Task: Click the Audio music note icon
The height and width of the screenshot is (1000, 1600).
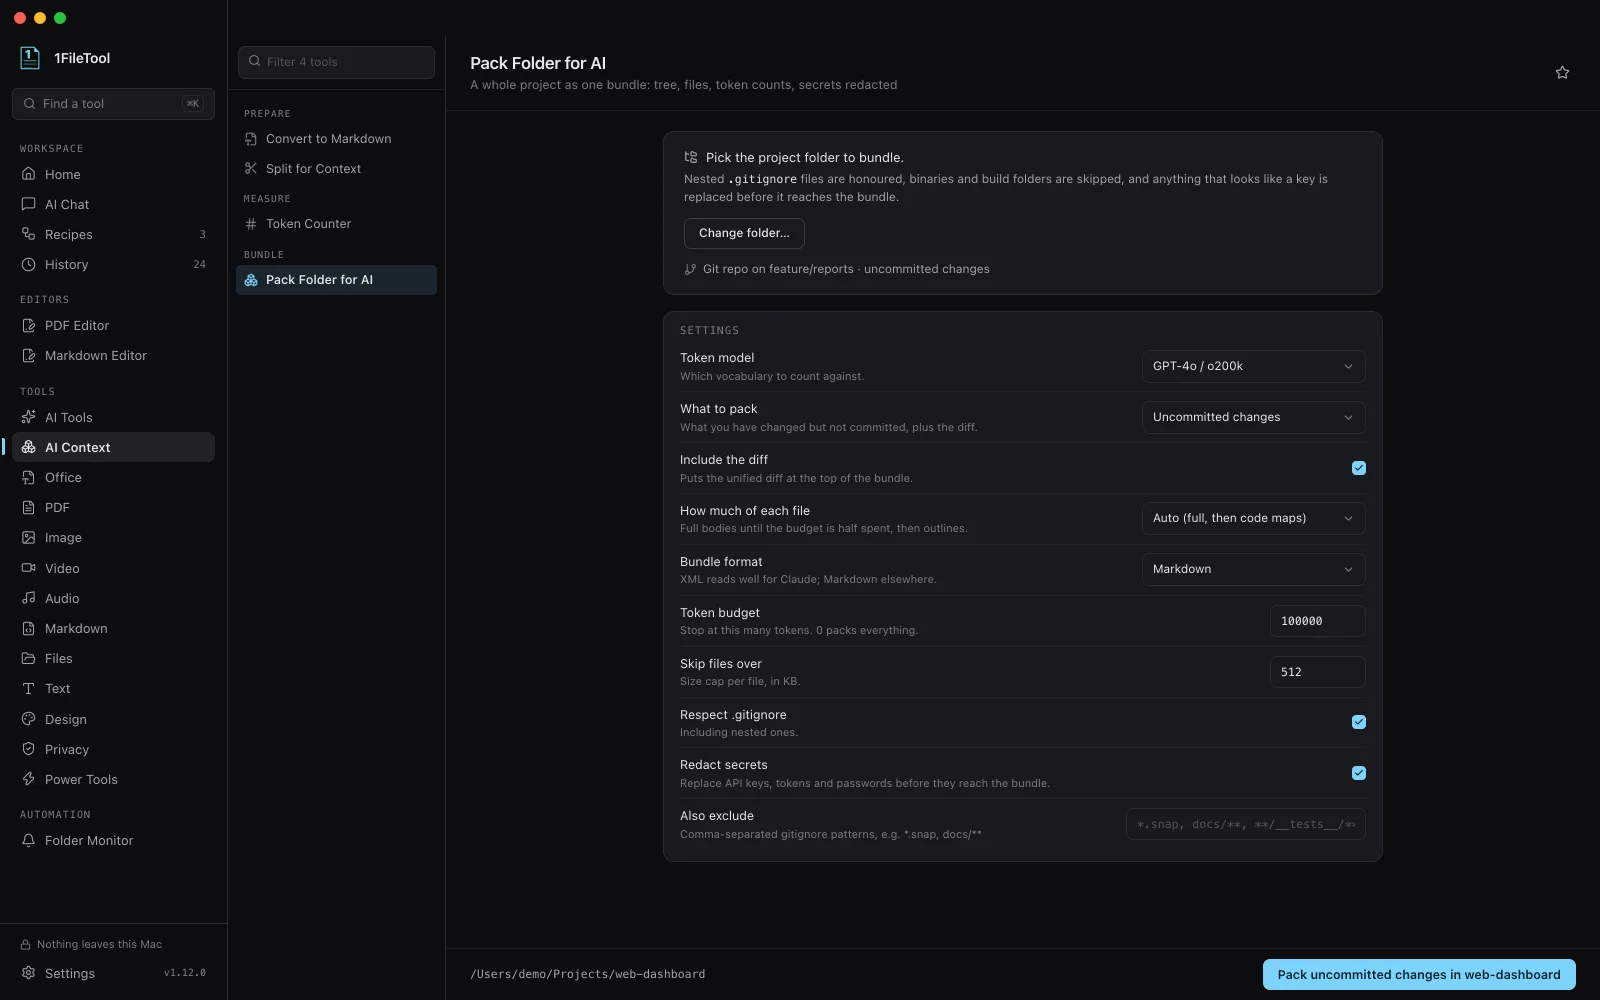Action: [29, 598]
